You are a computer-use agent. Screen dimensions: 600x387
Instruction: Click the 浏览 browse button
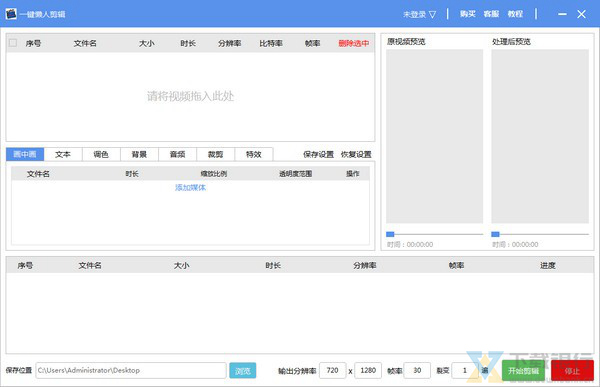(x=243, y=371)
